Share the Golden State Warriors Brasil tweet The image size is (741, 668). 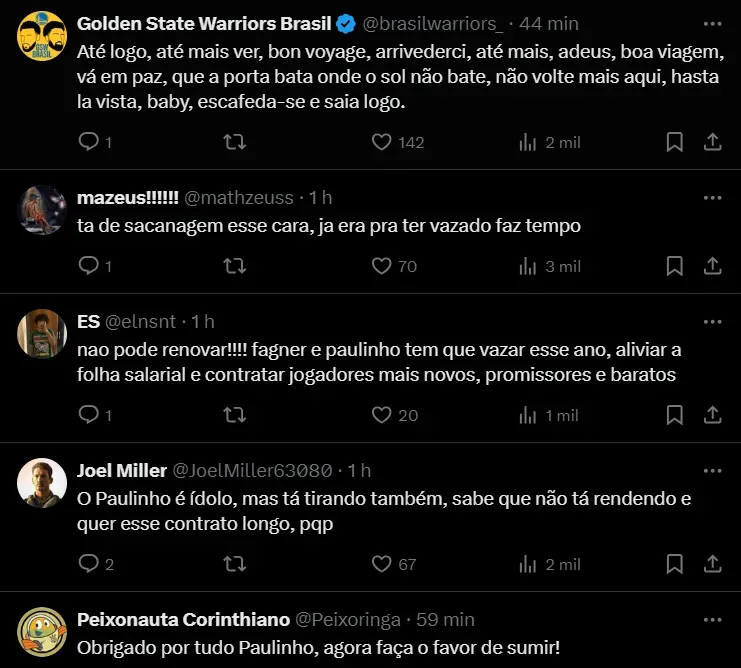pos(713,142)
